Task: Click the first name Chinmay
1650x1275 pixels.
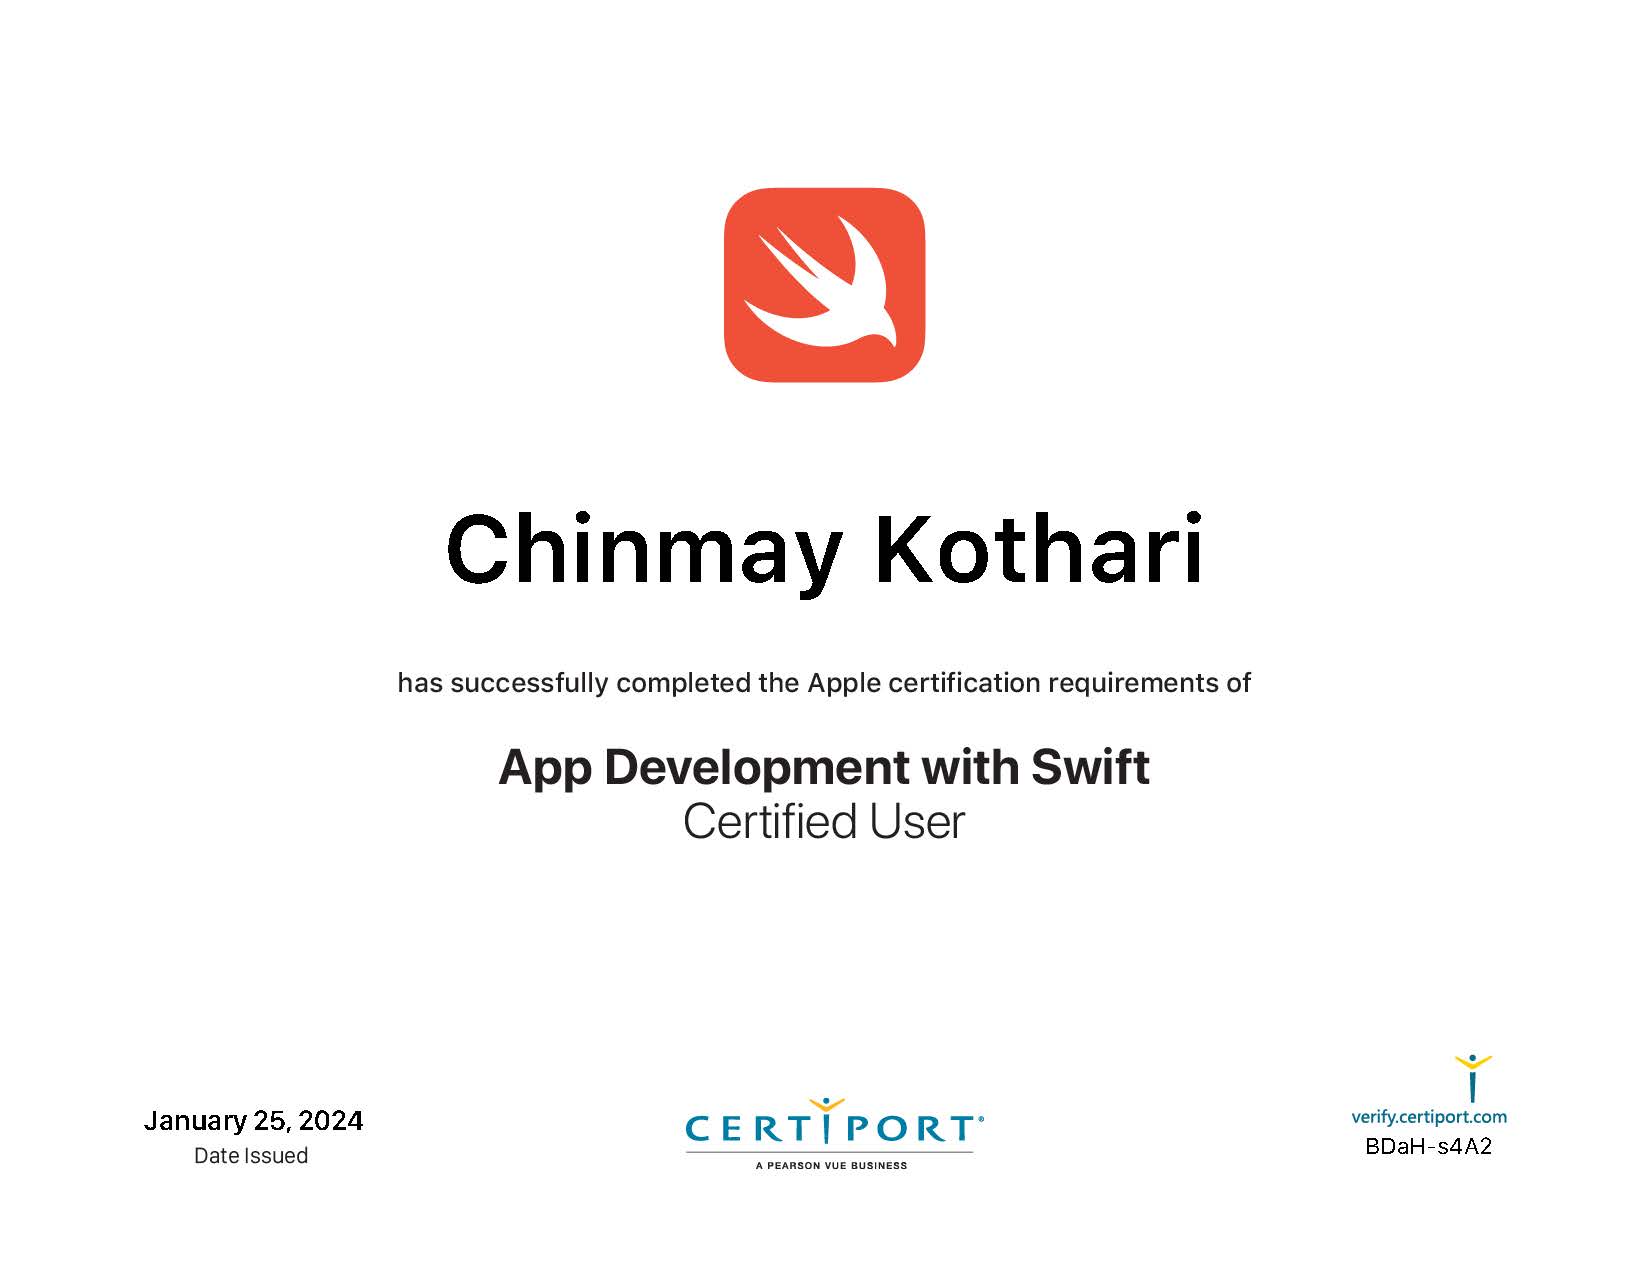Action: (643, 550)
